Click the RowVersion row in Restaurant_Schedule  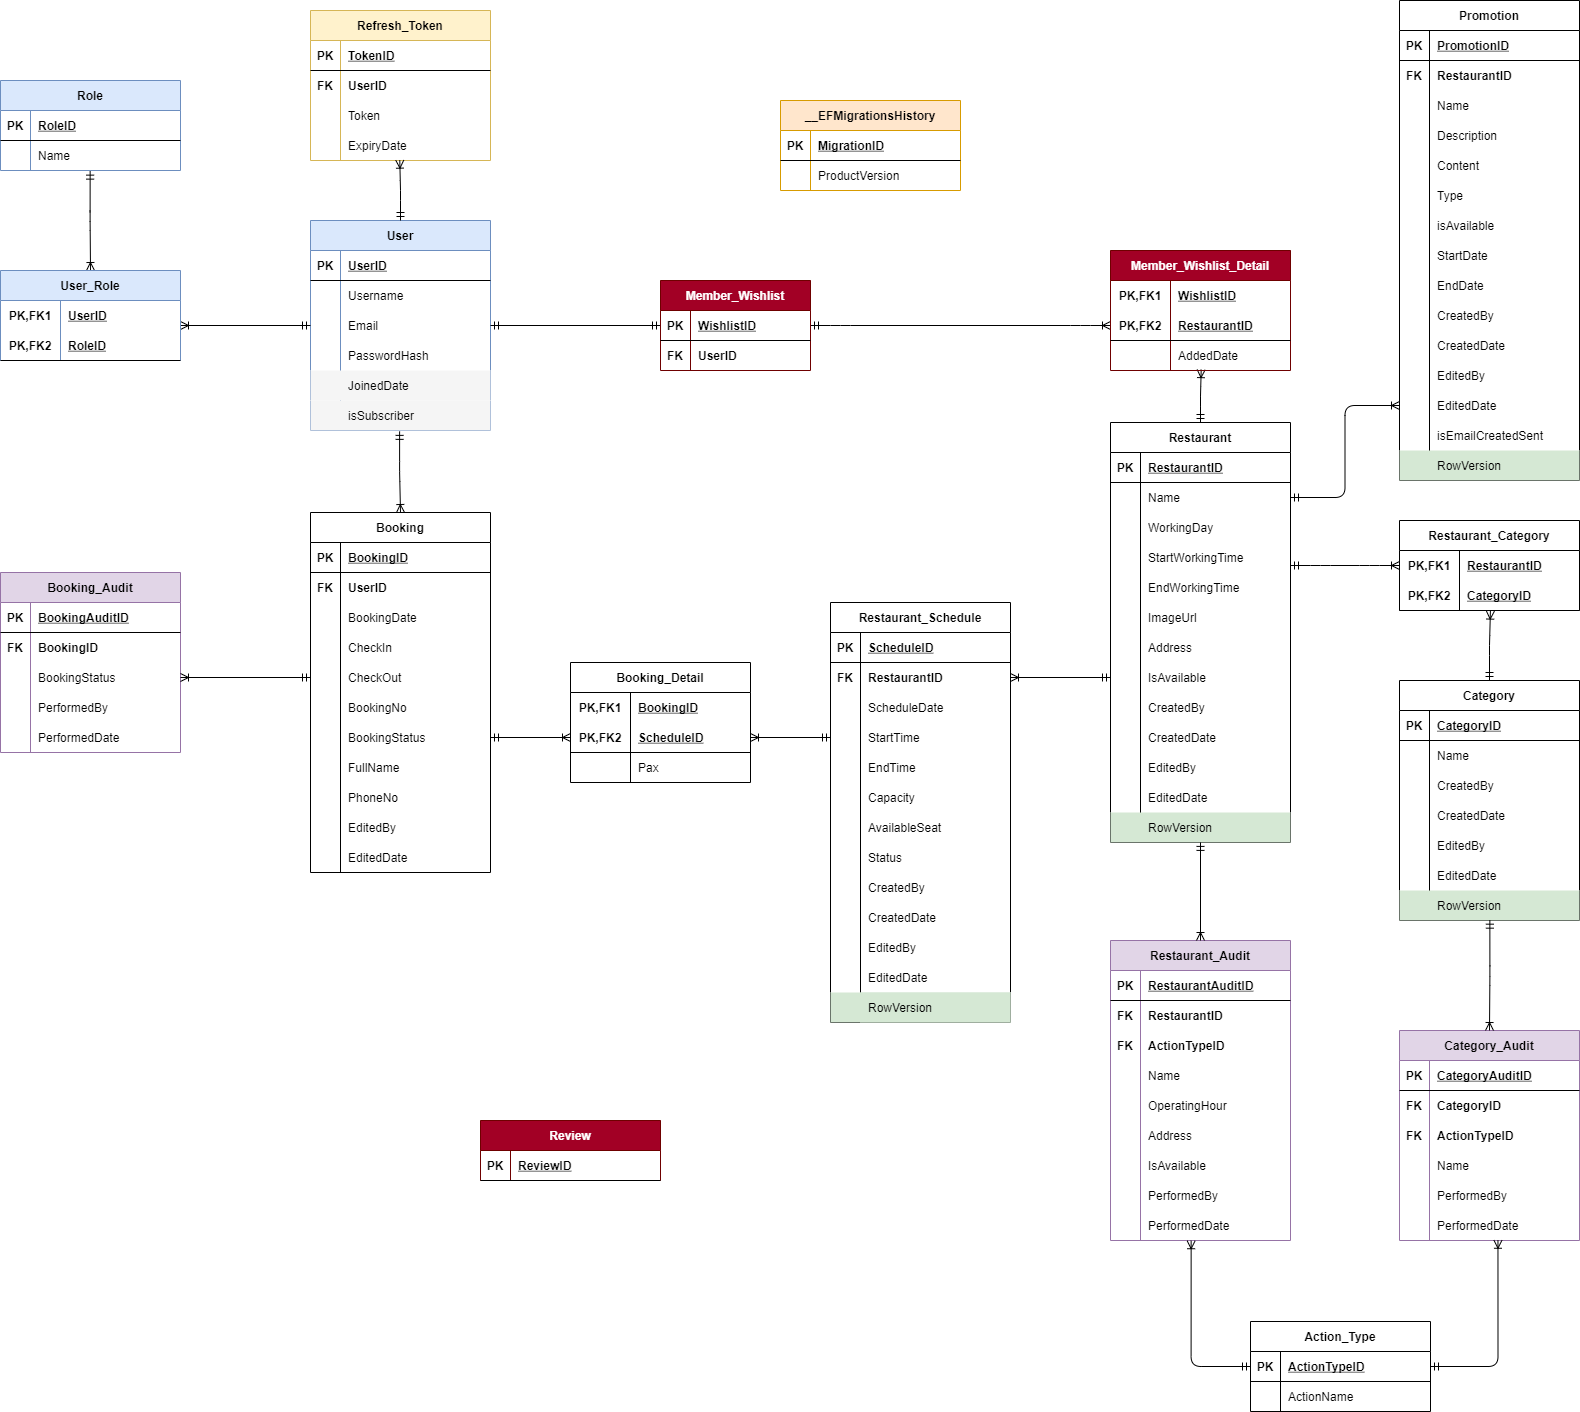pos(920,1008)
